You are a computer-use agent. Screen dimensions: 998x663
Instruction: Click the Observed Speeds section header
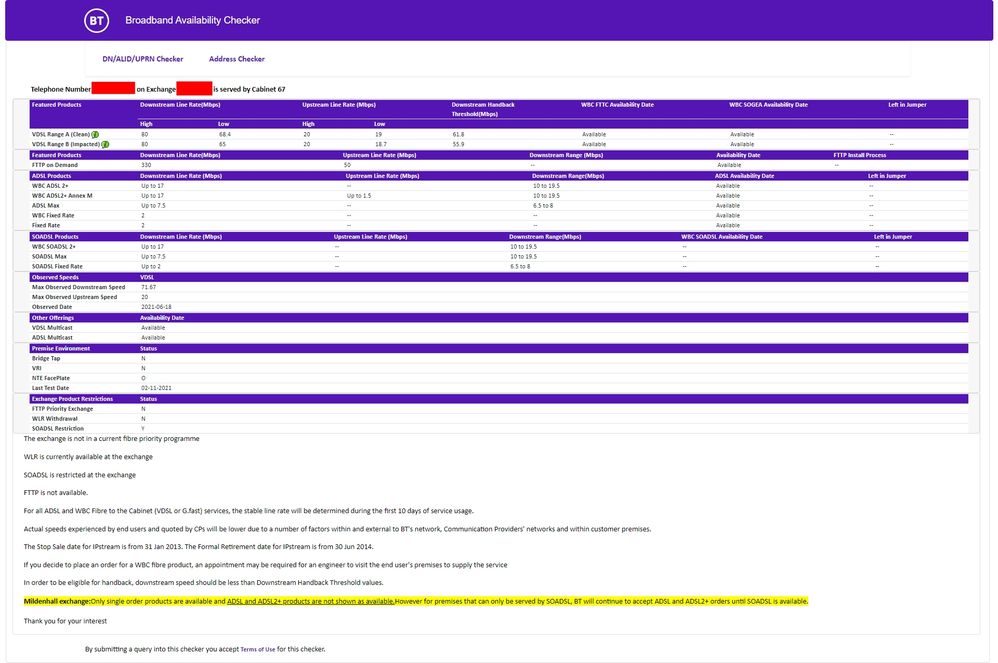(x=56, y=277)
